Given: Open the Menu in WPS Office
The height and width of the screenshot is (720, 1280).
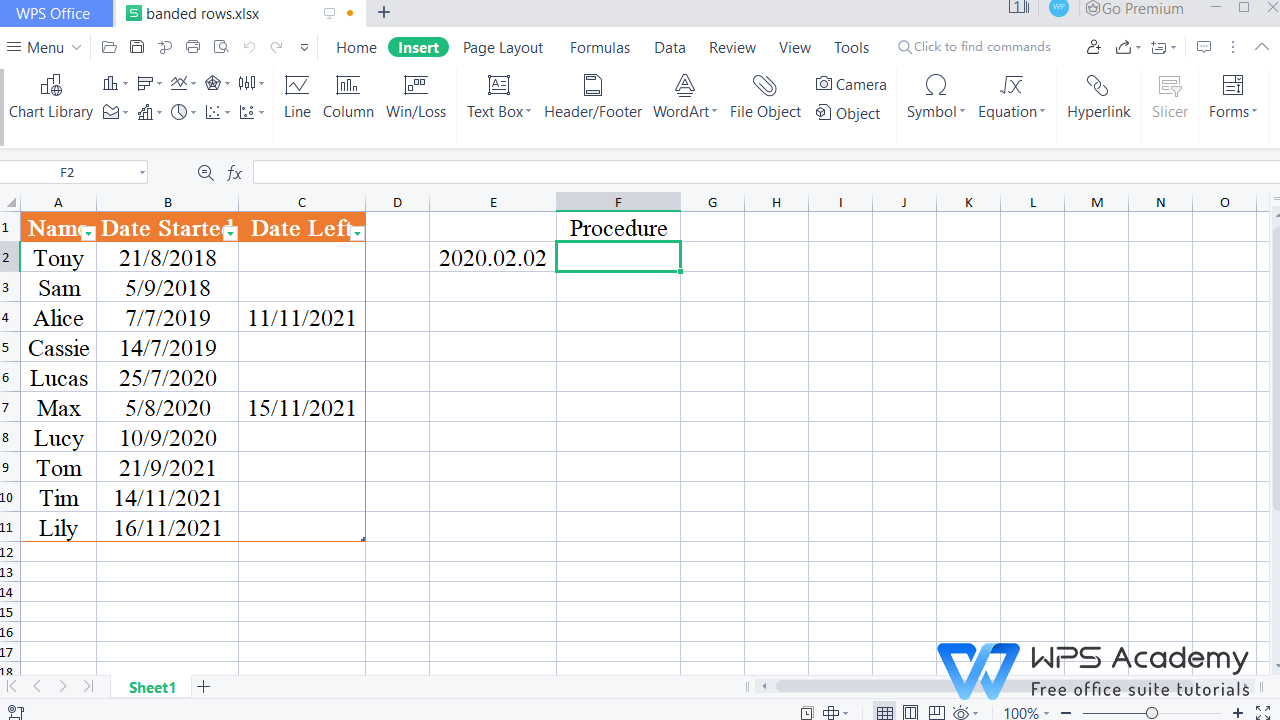Looking at the screenshot, I should point(42,47).
